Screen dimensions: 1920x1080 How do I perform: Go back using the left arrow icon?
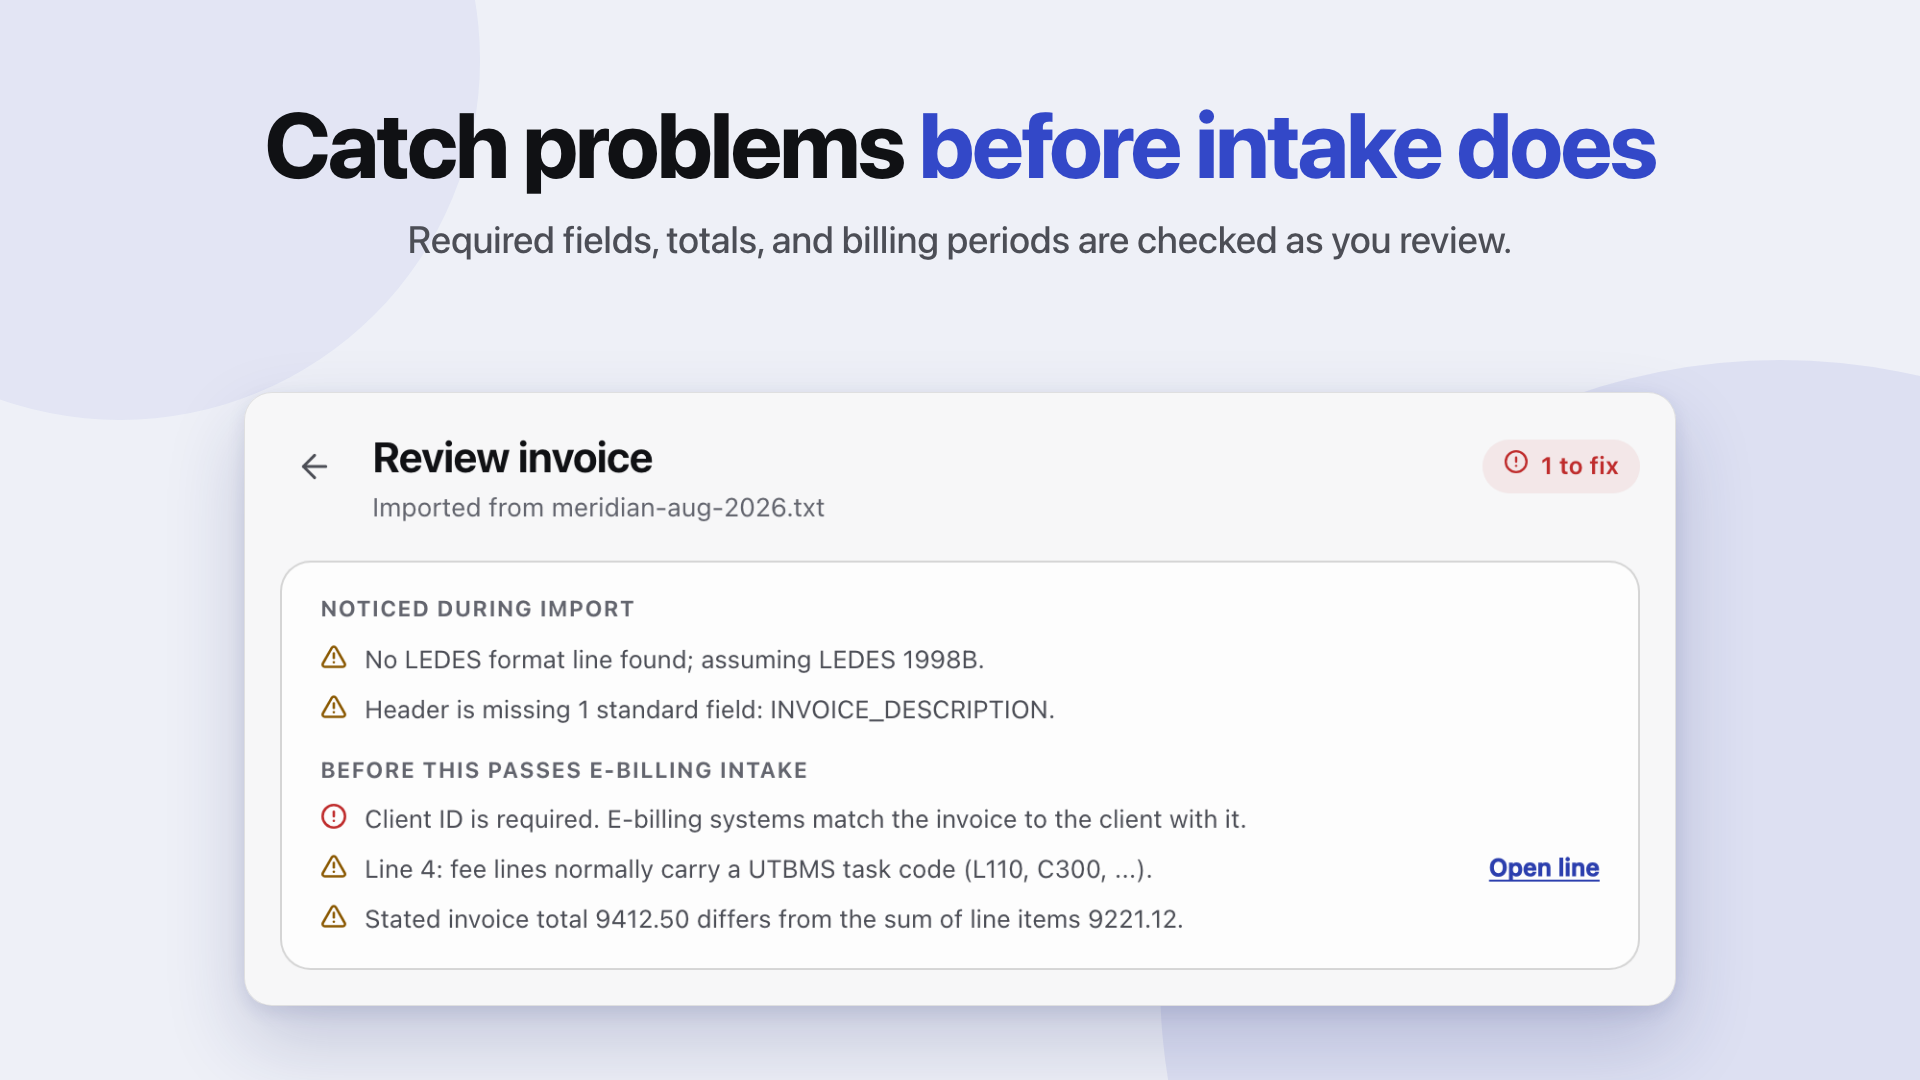tap(314, 466)
